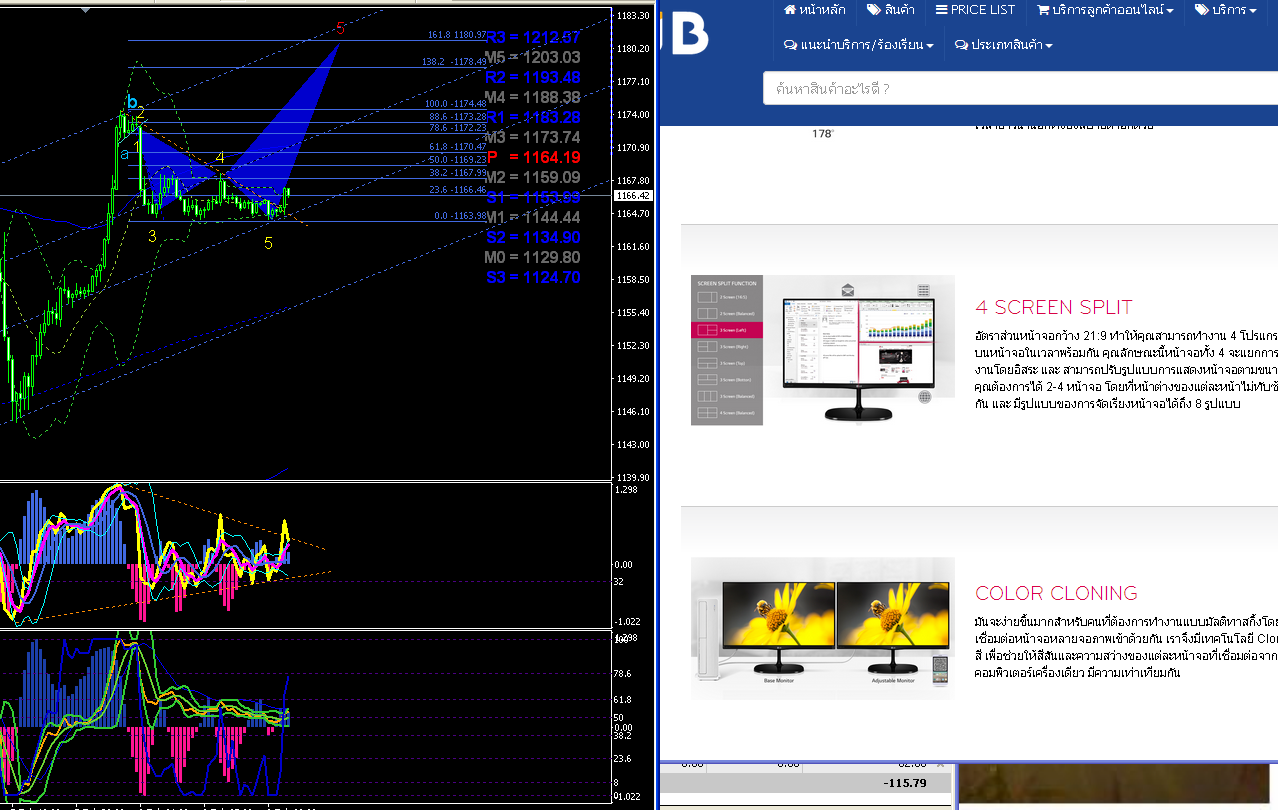Viewport: 1278px width, 810px height.
Task: Click the M0 = 1129.80 pivot label
Action: coord(532,257)
